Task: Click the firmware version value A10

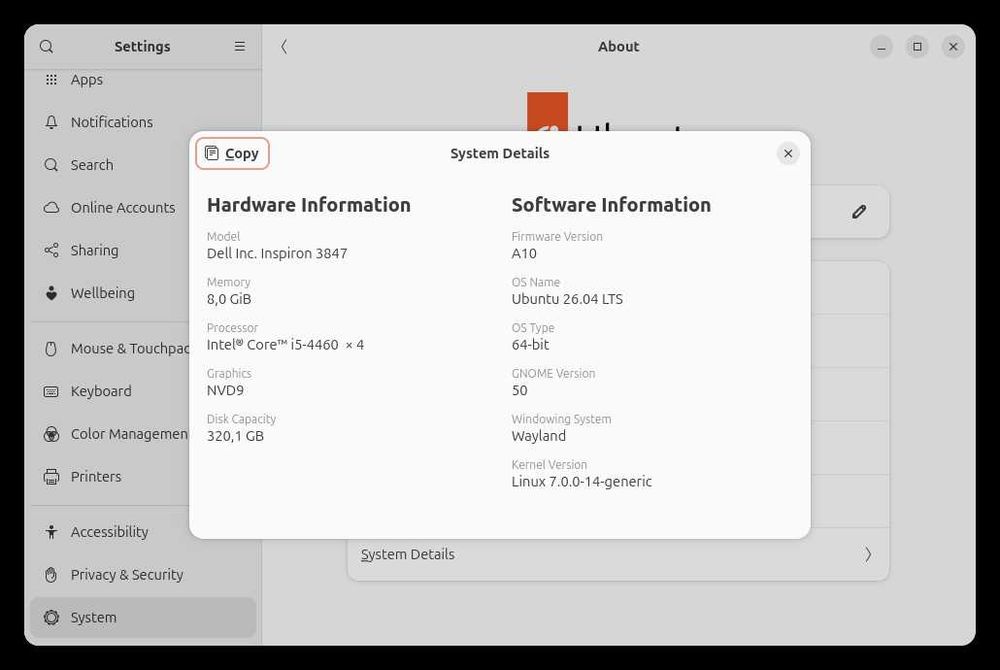Action: [x=524, y=254]
